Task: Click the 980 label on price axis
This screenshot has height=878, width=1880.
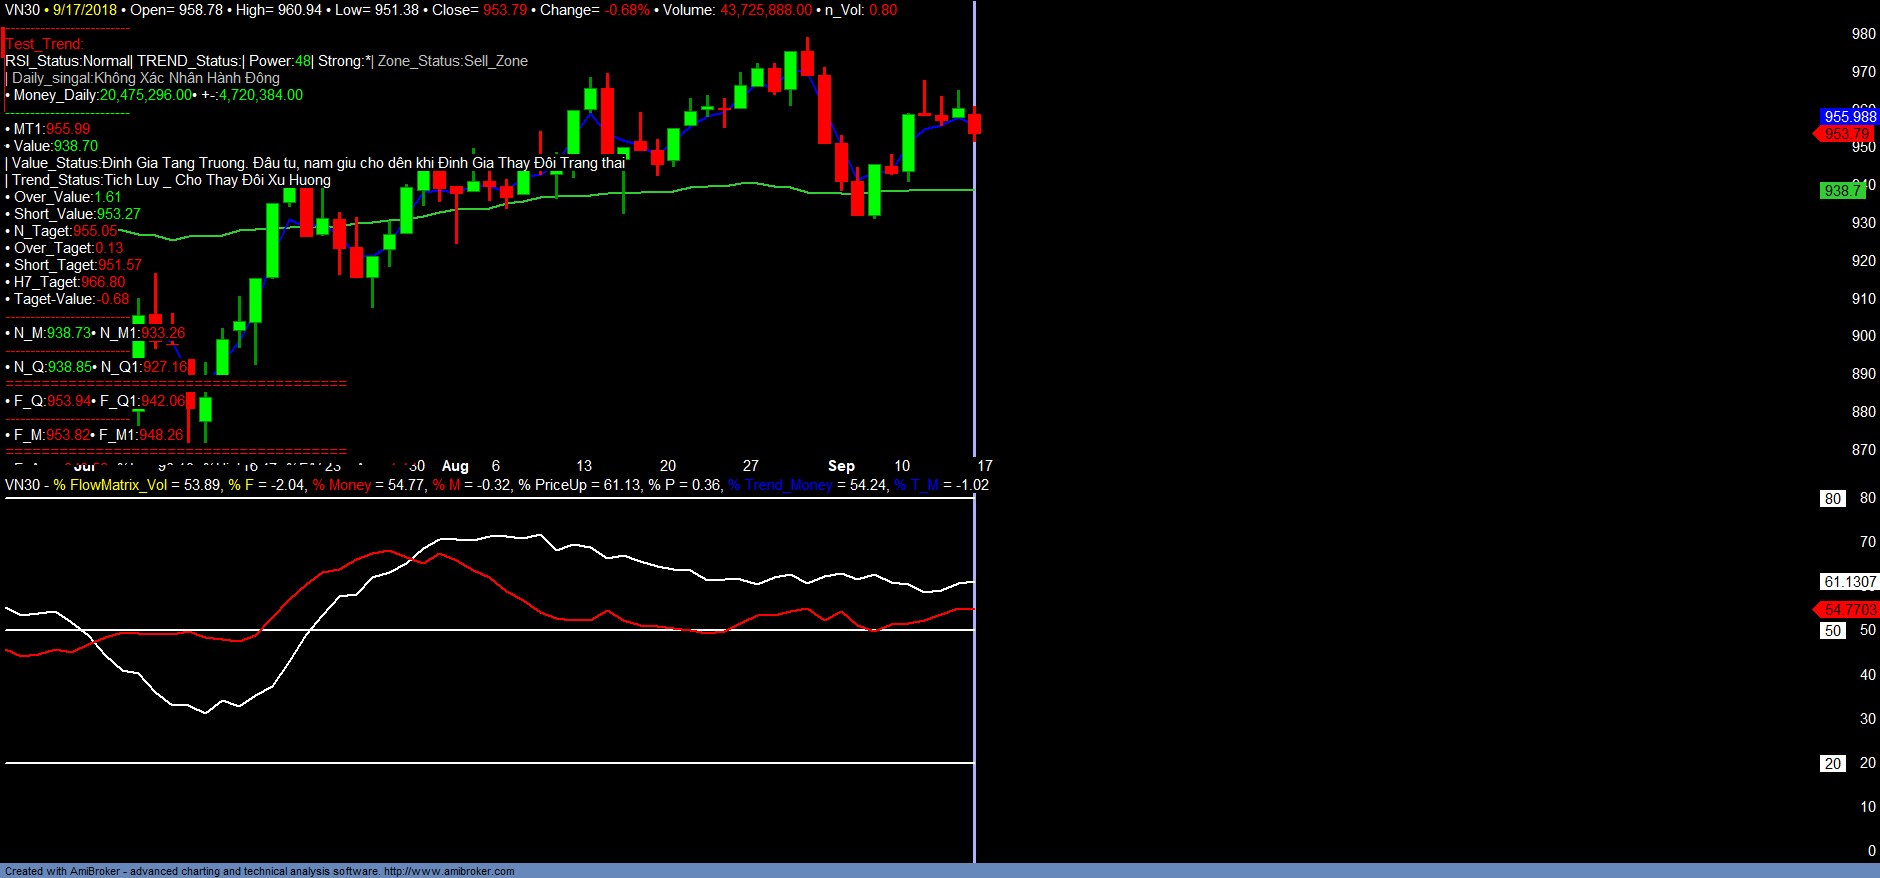Action: pos(1863,34)
